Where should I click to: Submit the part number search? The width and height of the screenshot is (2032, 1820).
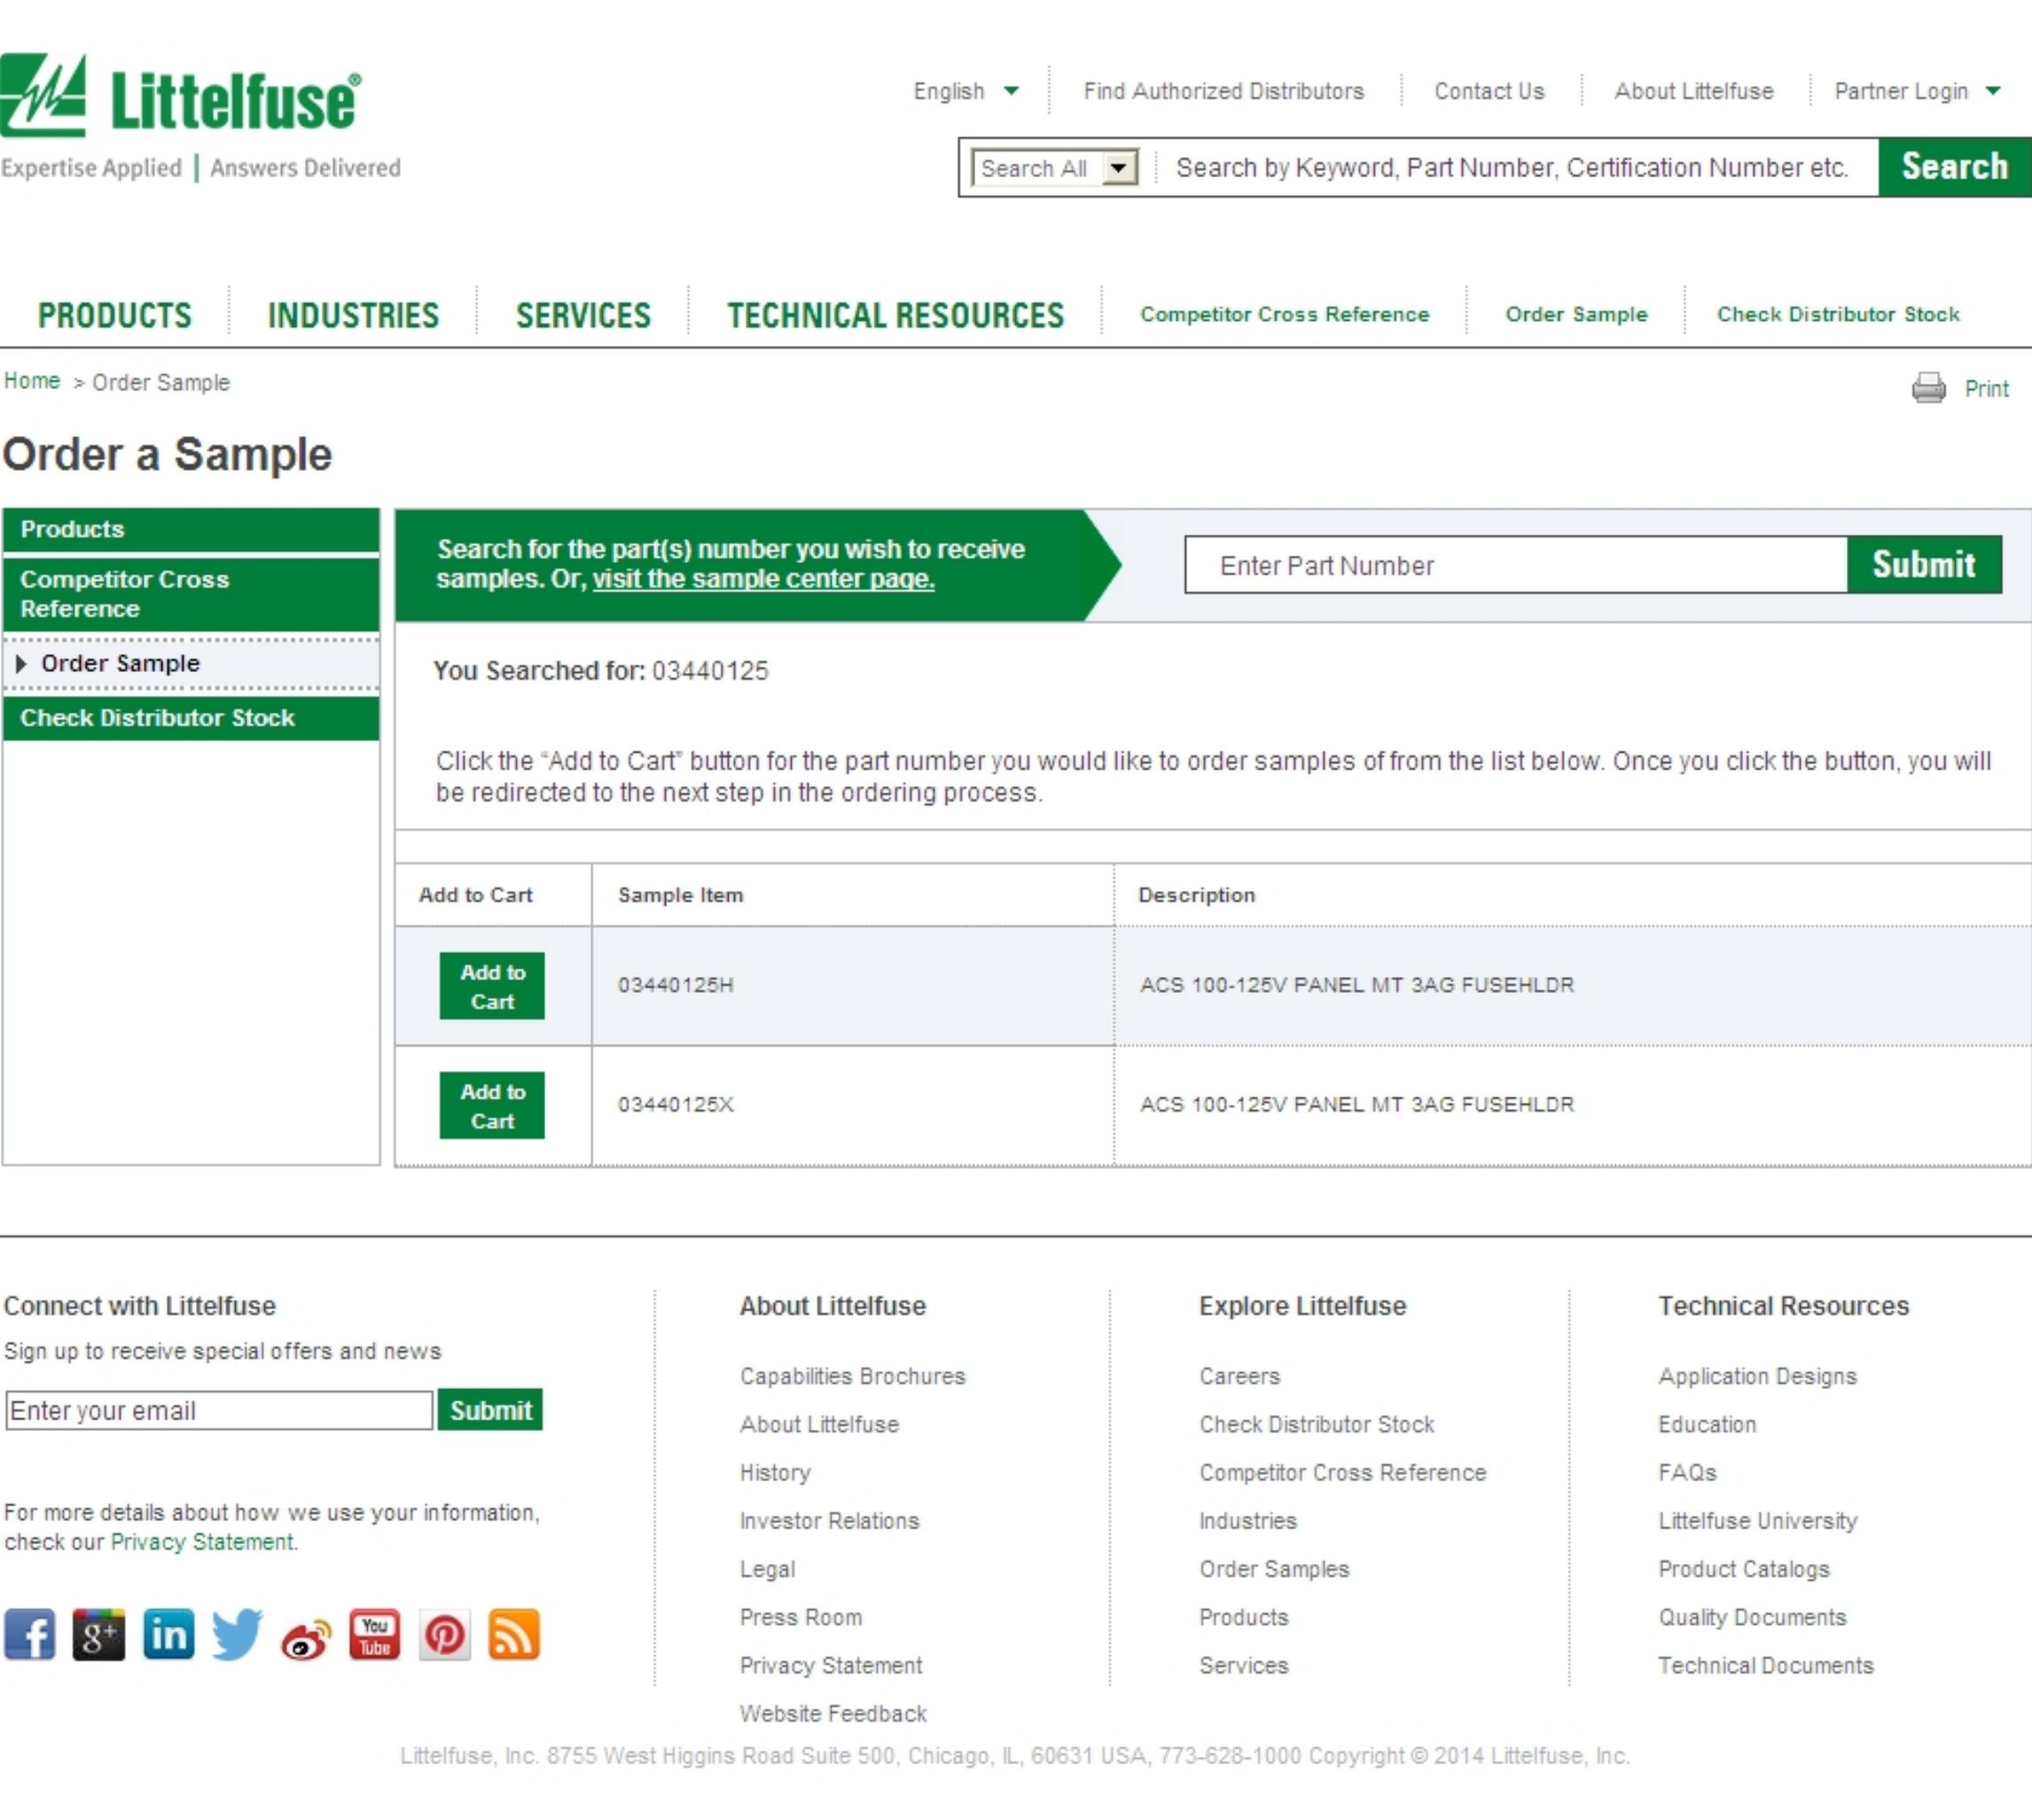(x=1924, y=565)
